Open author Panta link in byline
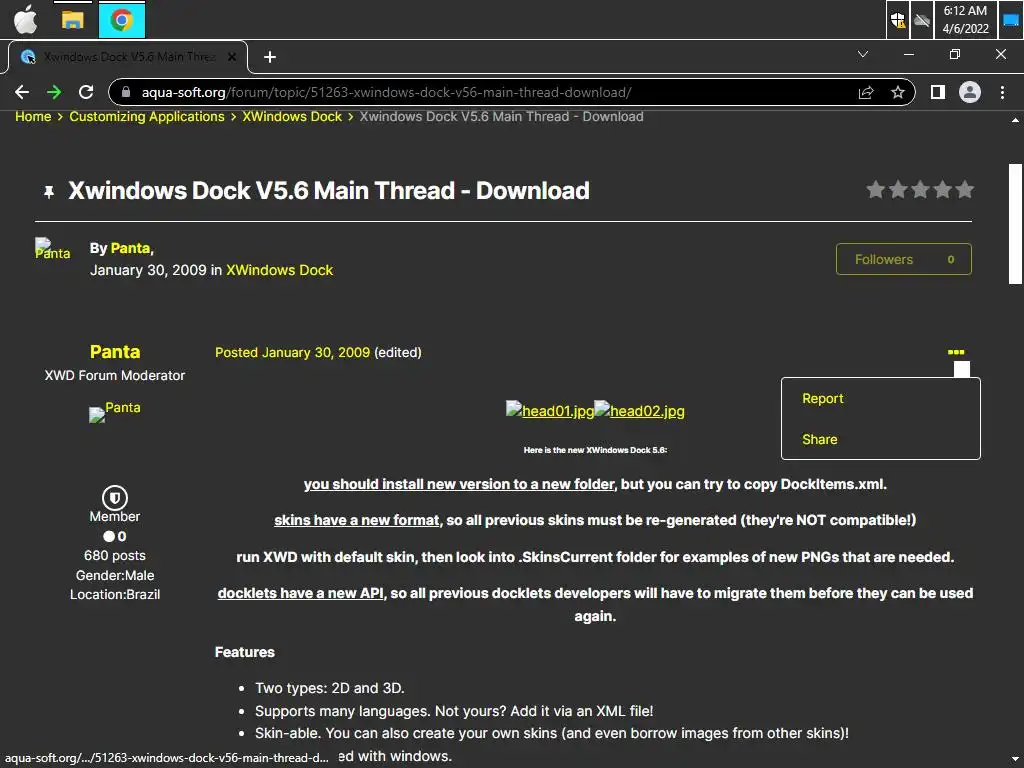This screenshot has width=1024, height=768. coord(131,248)
